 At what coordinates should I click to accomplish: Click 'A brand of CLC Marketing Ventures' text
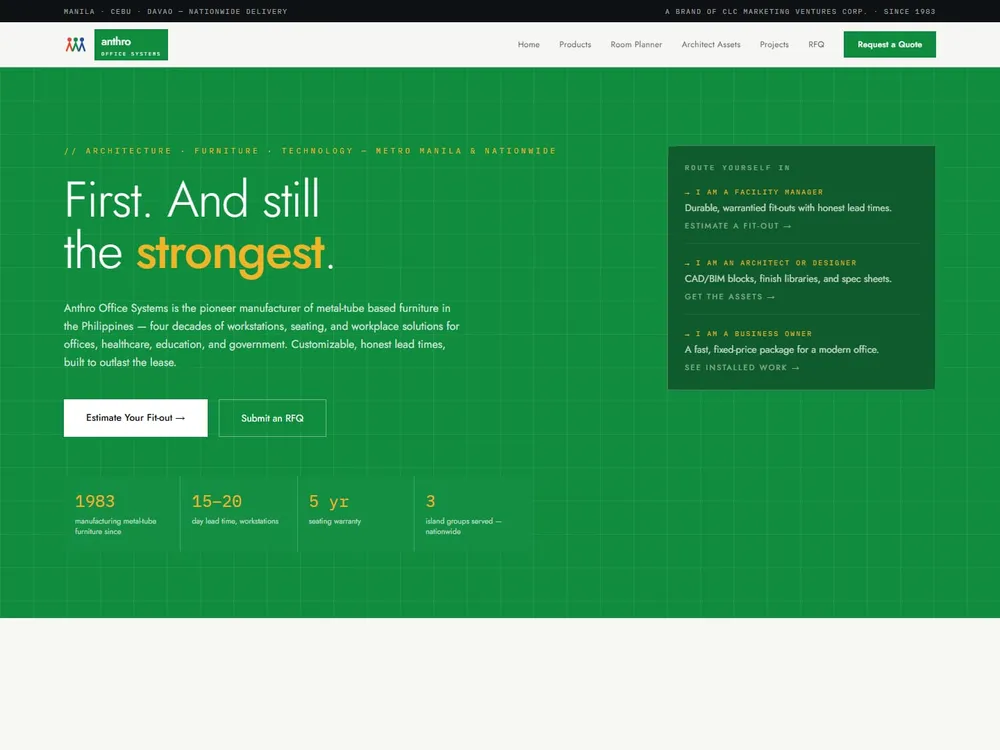point(800,11)
